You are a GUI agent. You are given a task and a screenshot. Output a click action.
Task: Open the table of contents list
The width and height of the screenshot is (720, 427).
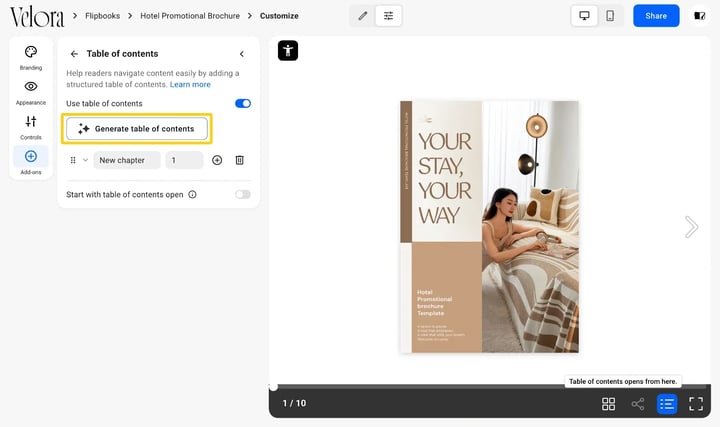tap(667, 404)
